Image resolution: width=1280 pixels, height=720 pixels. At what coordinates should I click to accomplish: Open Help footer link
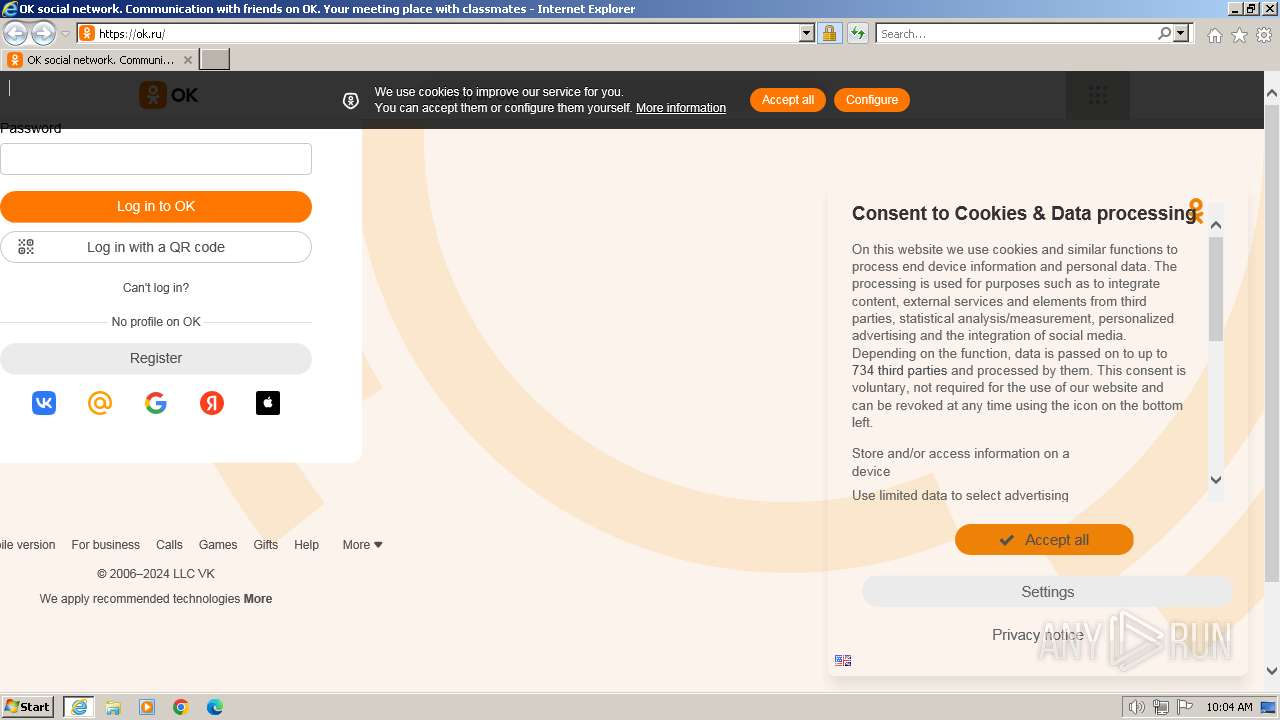pos(306,545)
